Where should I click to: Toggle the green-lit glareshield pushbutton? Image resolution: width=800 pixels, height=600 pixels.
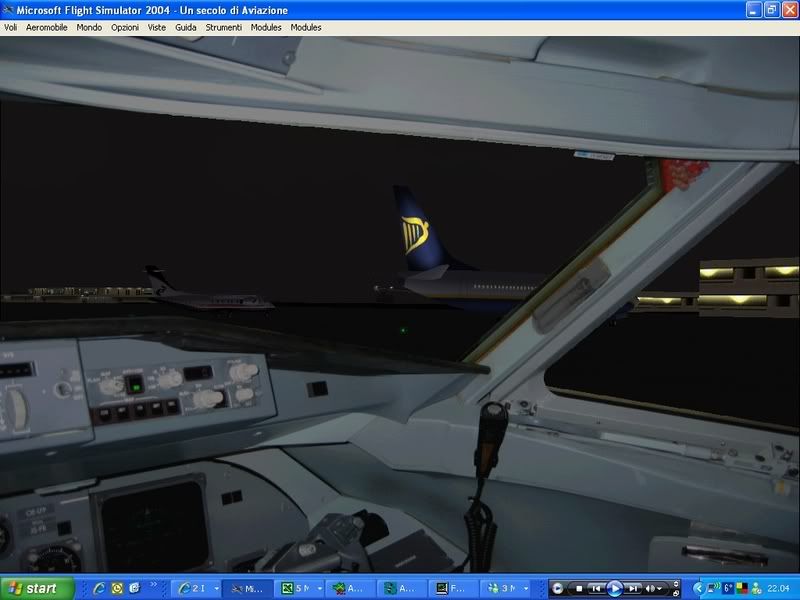(135, 384)
